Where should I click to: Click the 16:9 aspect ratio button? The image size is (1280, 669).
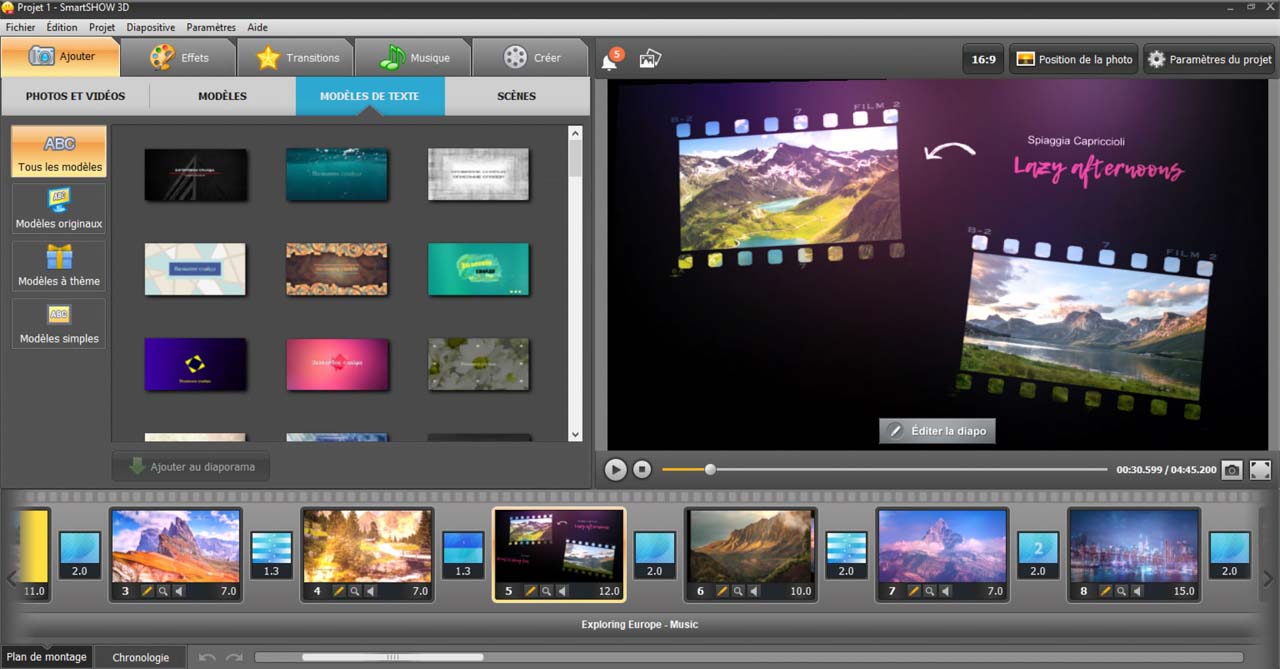point(983,59)
